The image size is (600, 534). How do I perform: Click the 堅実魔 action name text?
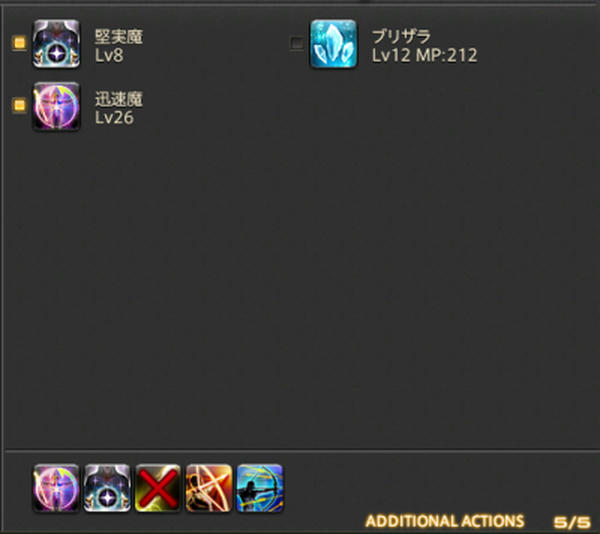click(119, 37)
